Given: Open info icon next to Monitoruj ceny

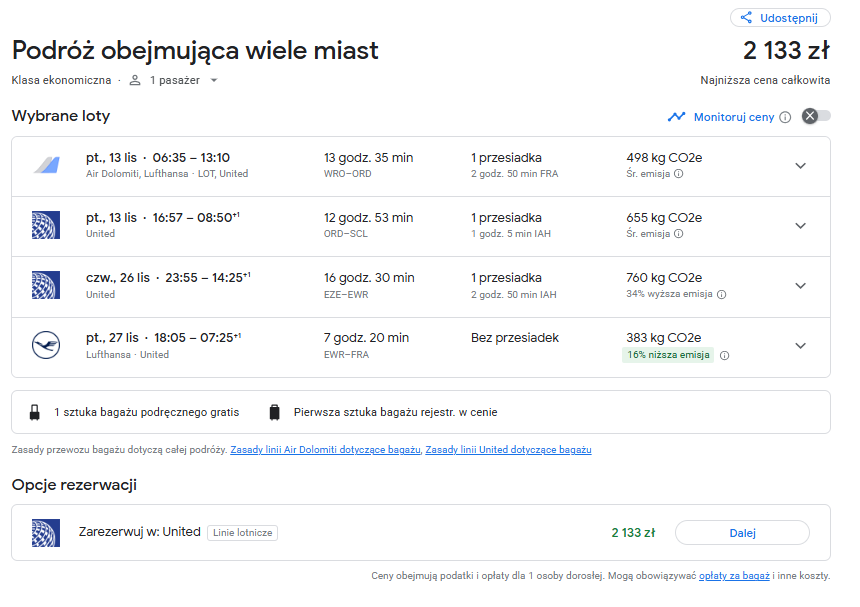Looking at the screenshot, I should coord(785,117).
